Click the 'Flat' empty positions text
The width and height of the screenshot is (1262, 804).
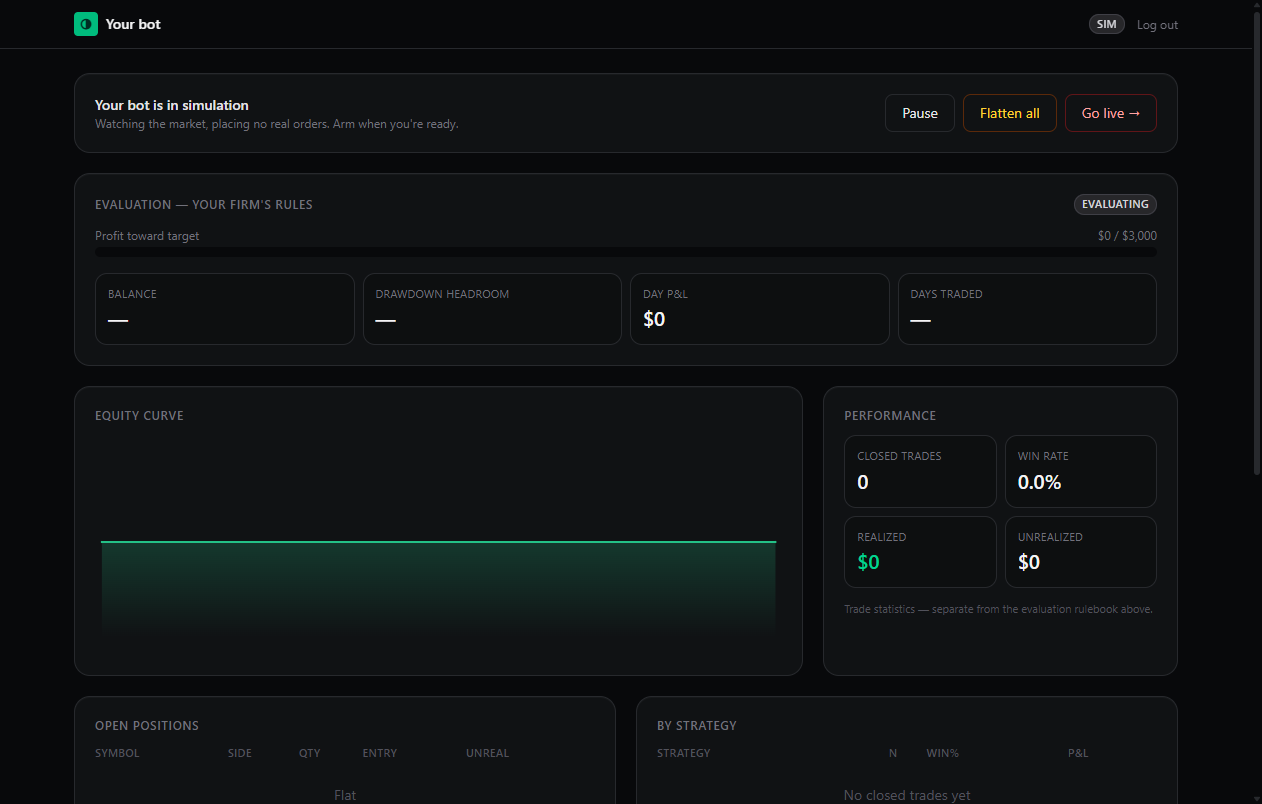[345, 795]
